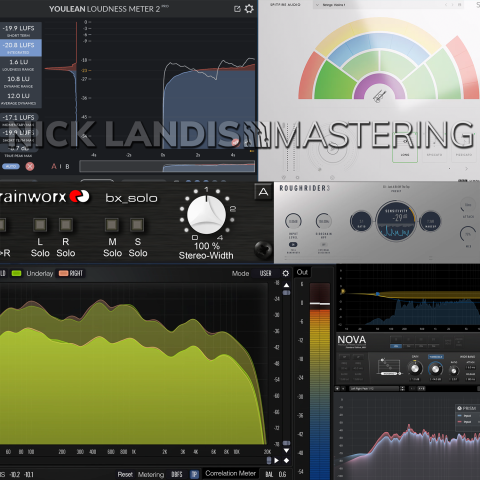Click the RoughRider Input Level knob
Image resolution: width=480 pixels, height=480 pixels.
293,221
